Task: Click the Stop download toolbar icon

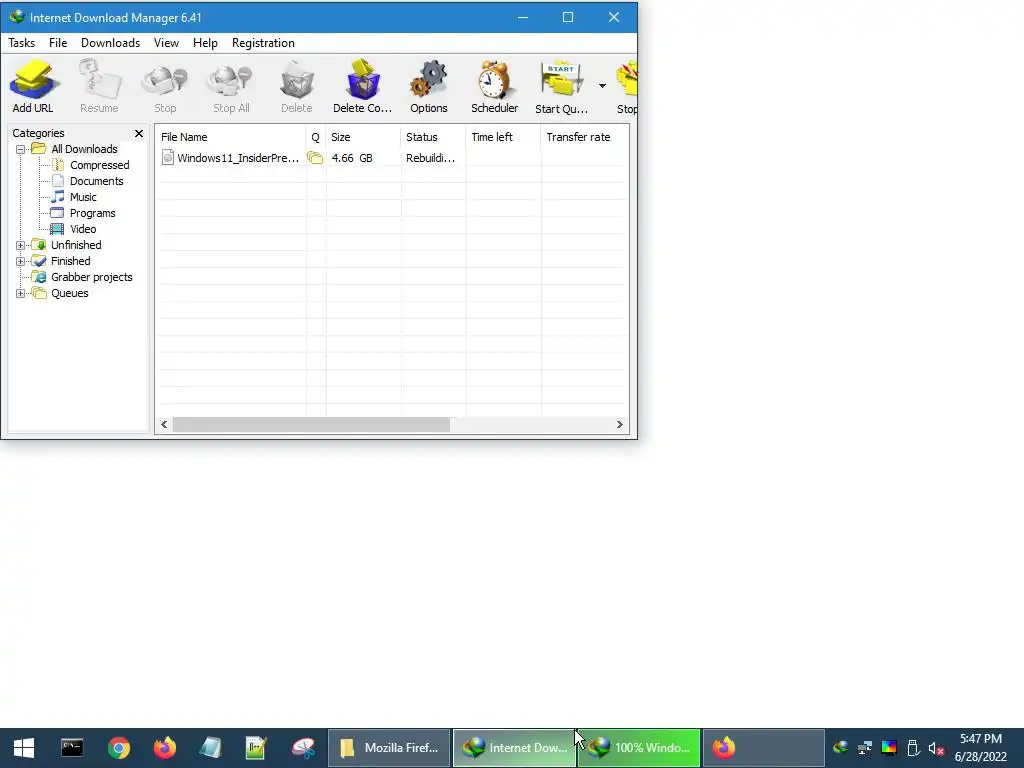Action: pyautogui.click(x=165, y=87)
